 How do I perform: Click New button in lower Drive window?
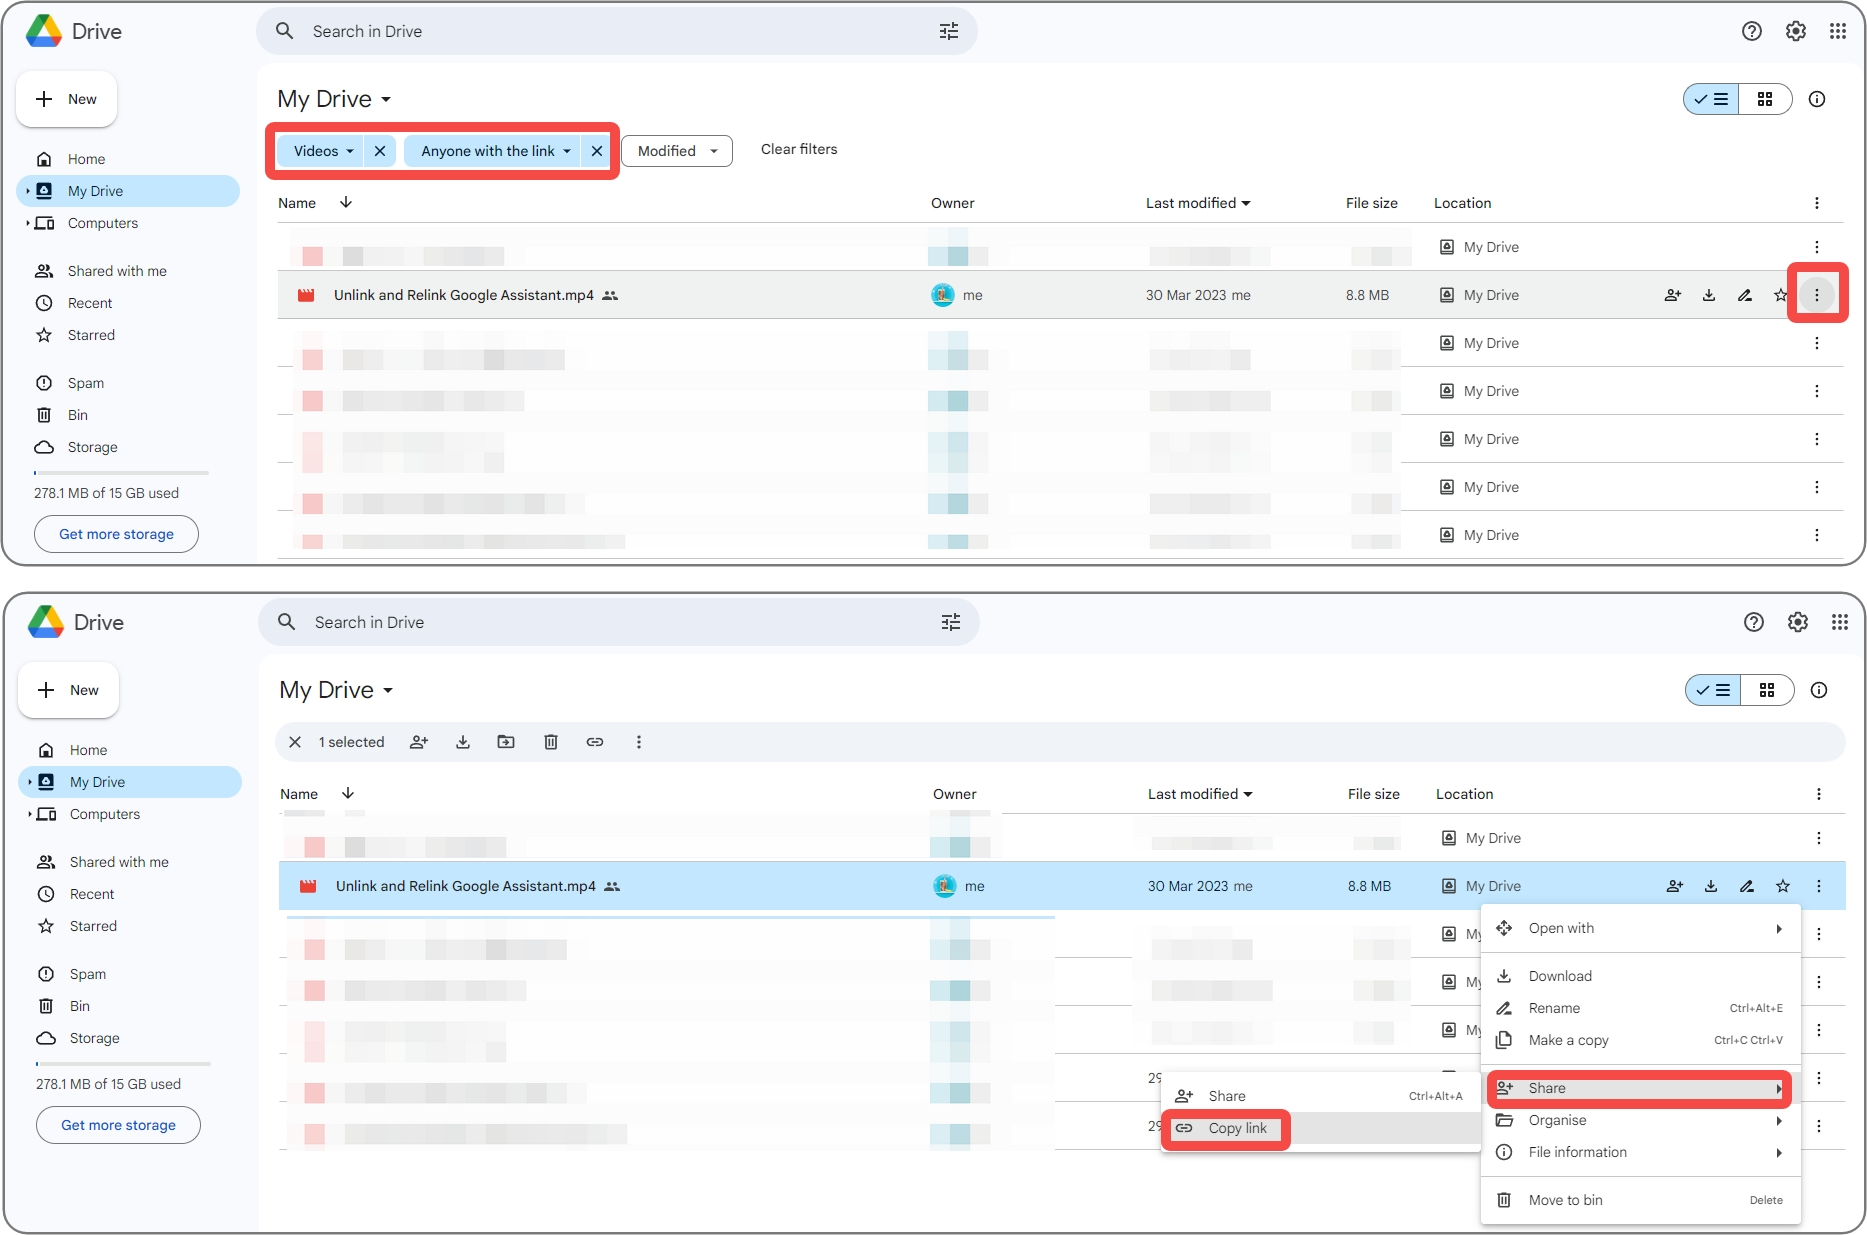[69, 690]
